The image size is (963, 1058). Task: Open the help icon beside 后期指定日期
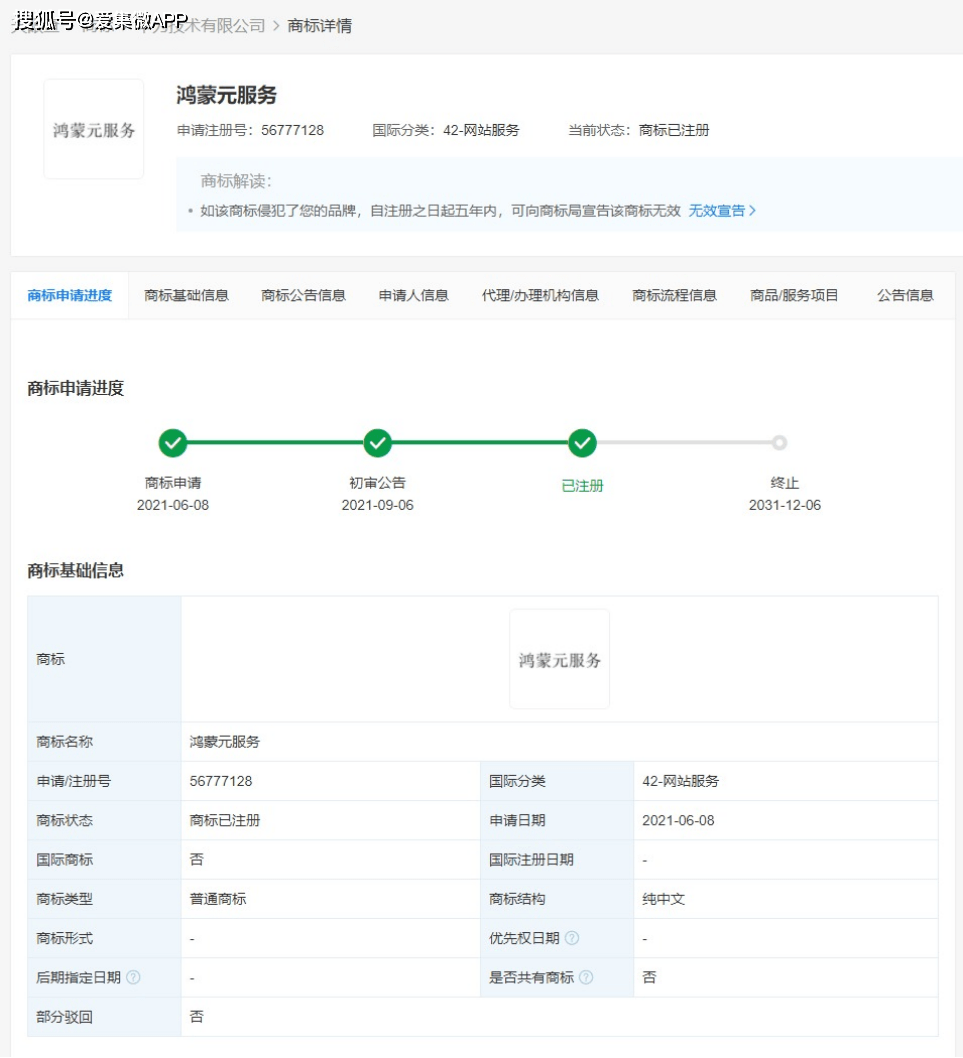coord(134,977)
